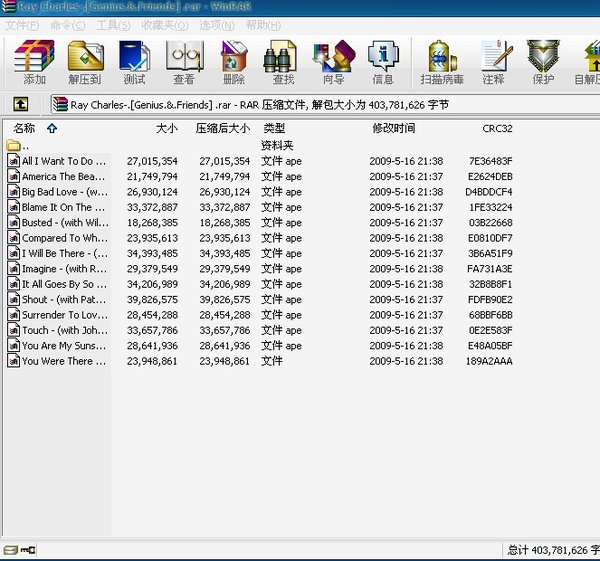Click the file icon of All I Want To Do
Screen dimensions: 600x561
[13, 161]
